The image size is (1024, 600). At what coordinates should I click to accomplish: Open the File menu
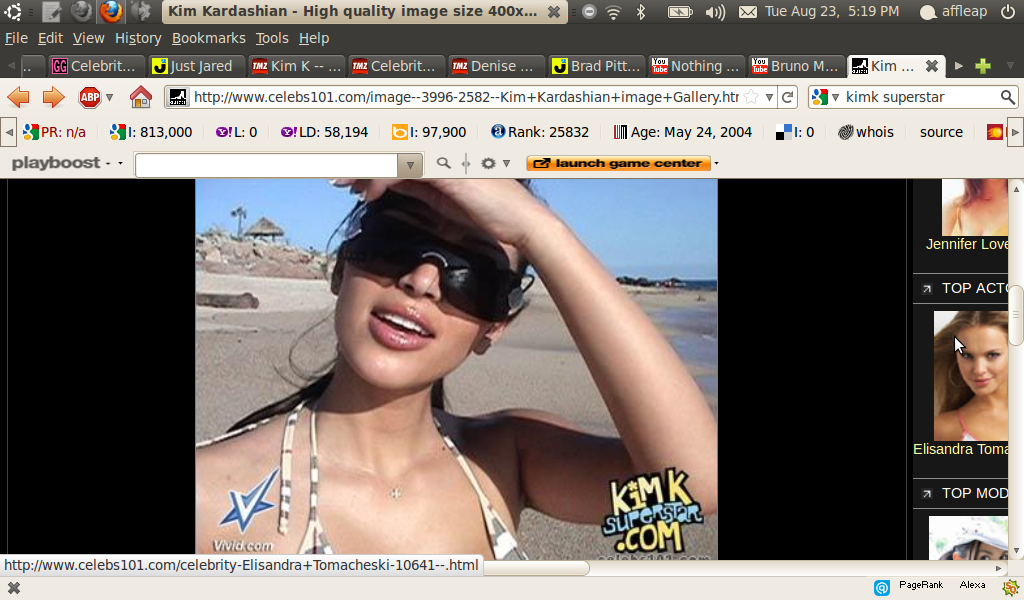(x=16, y=39)
